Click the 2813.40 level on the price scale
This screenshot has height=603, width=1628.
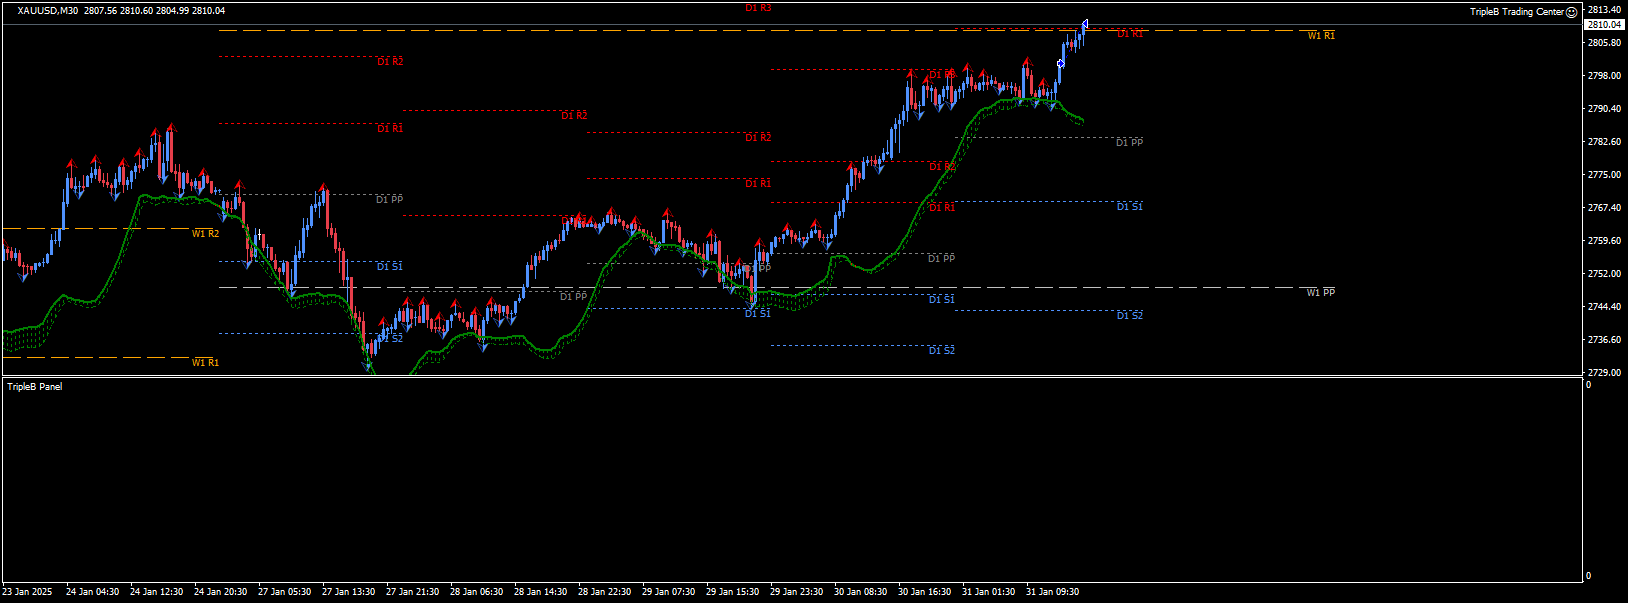click(x=1604, y=11)
